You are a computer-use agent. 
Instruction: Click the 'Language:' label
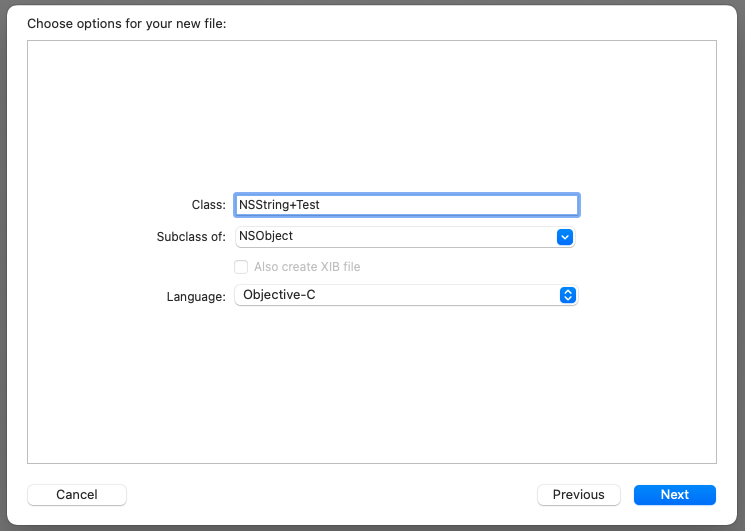pyautogui.click(x=196, y=296)
